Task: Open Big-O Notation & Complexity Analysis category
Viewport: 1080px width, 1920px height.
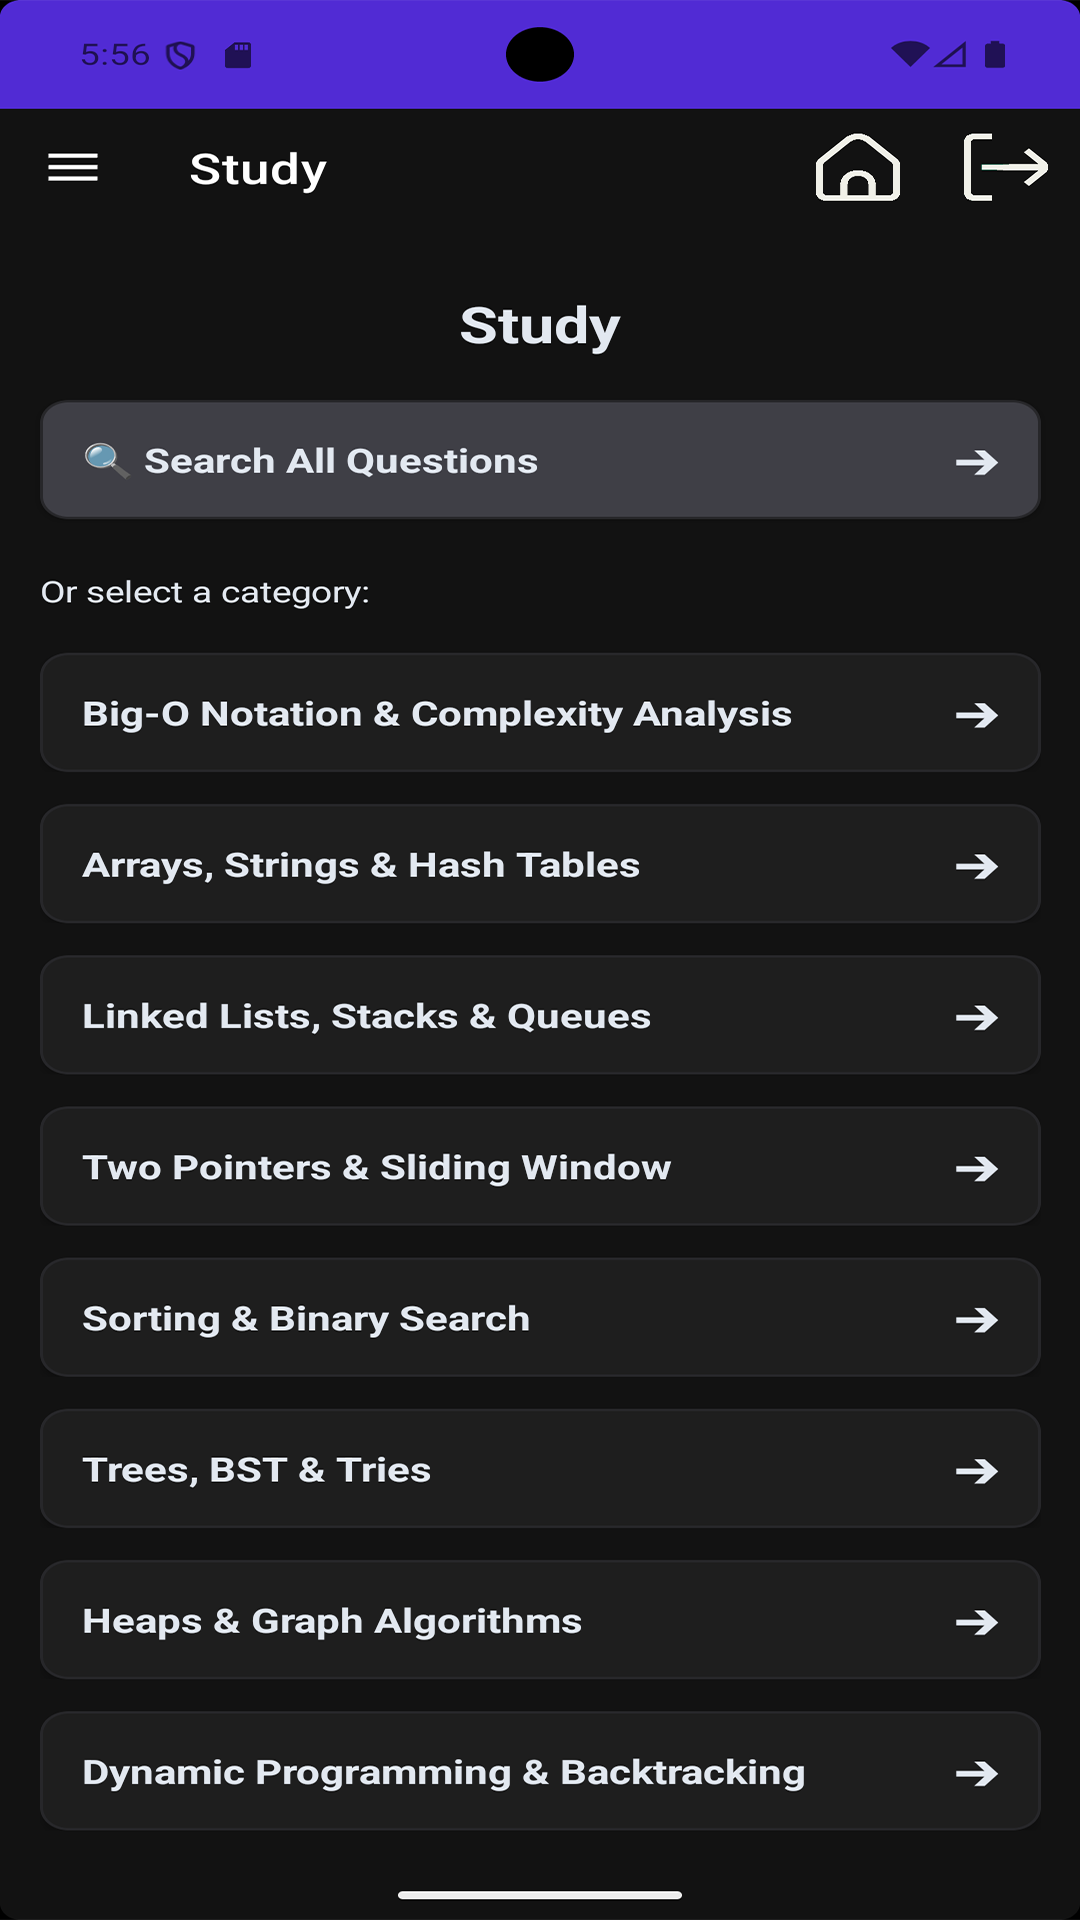Action: [540, 713]
